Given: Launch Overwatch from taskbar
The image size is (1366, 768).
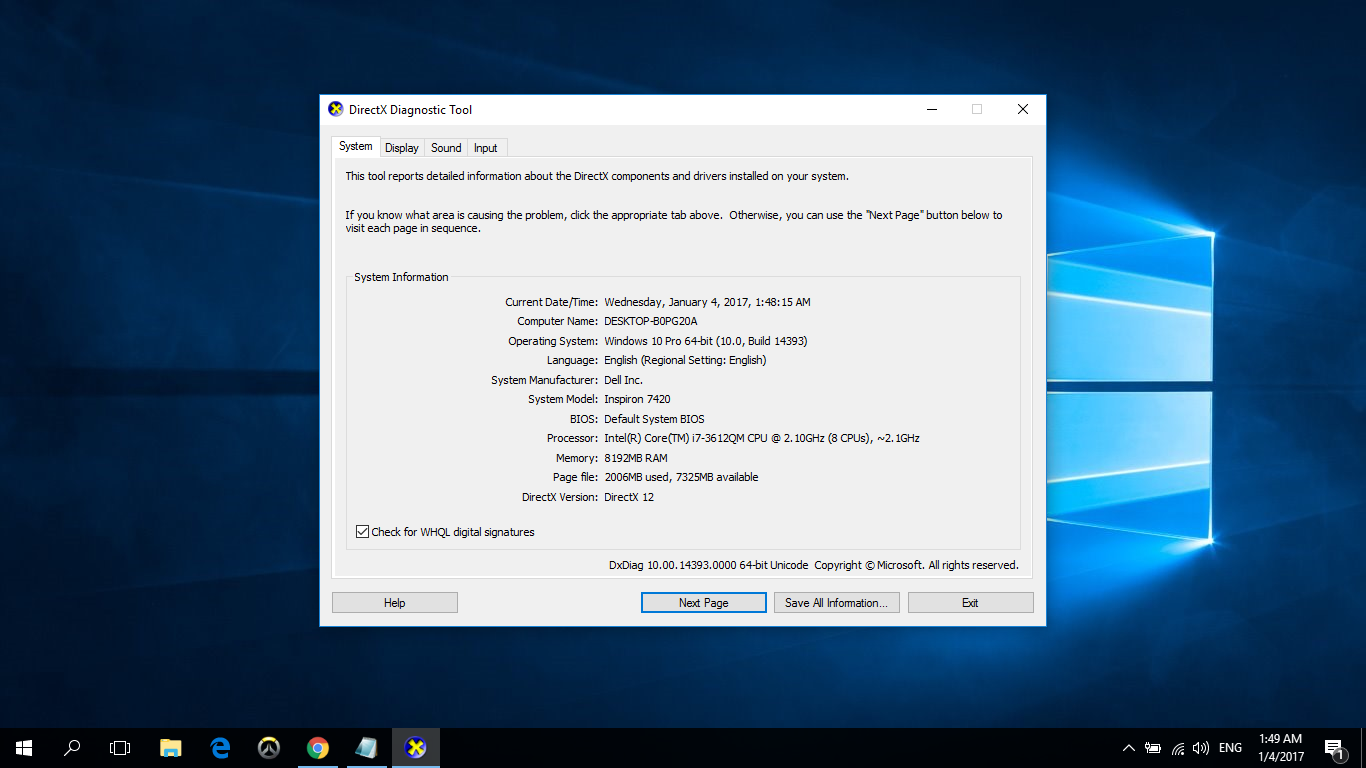Looking at the screenshot, I should pos(269,747).
